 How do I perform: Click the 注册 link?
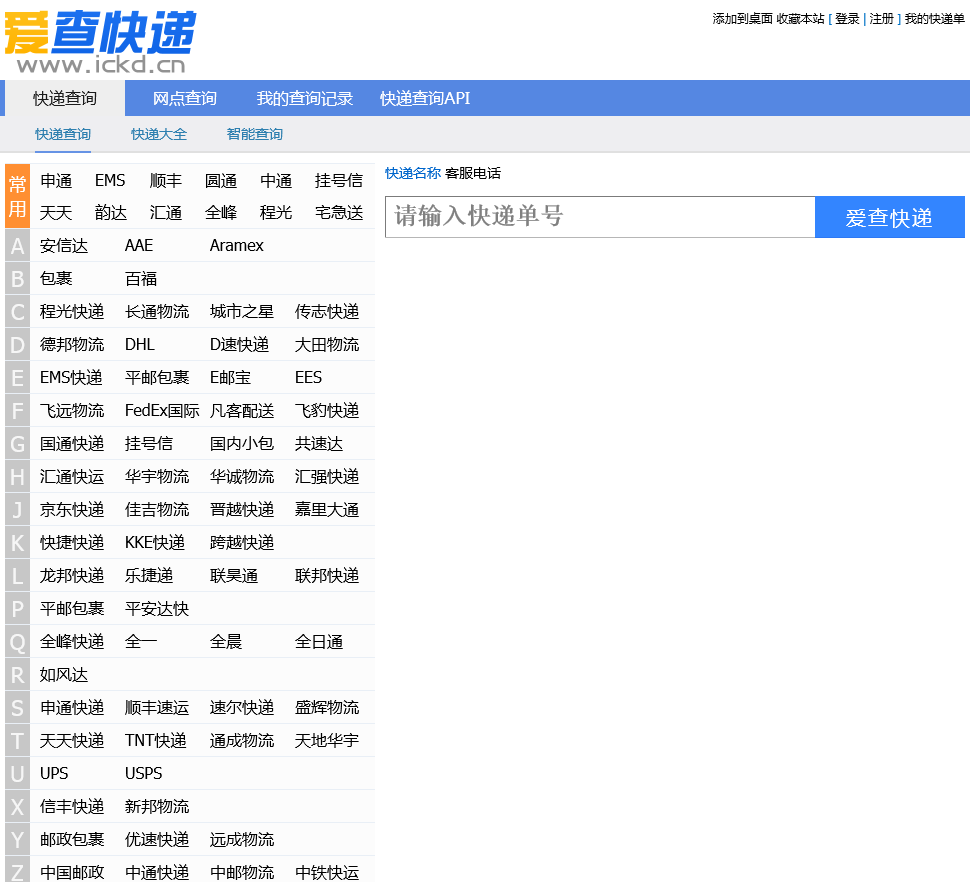point(882,19)
